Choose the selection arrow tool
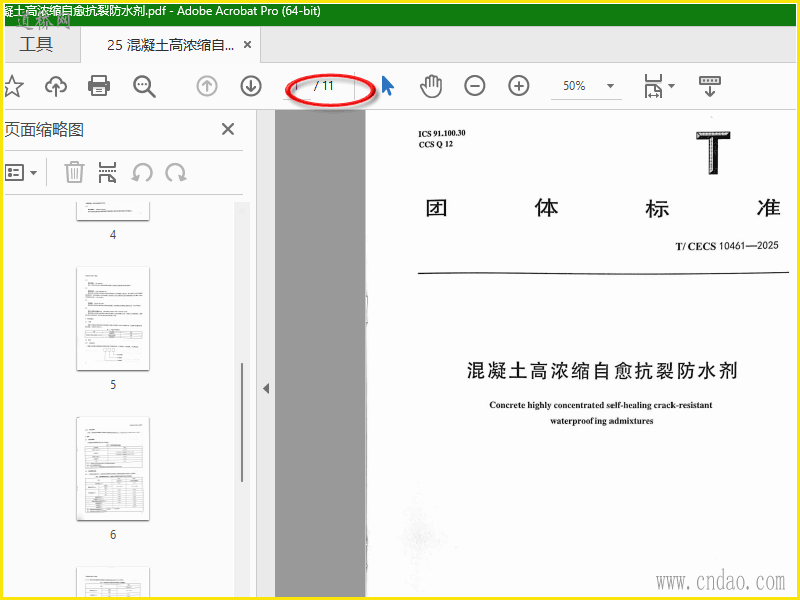 pos(388,86)
